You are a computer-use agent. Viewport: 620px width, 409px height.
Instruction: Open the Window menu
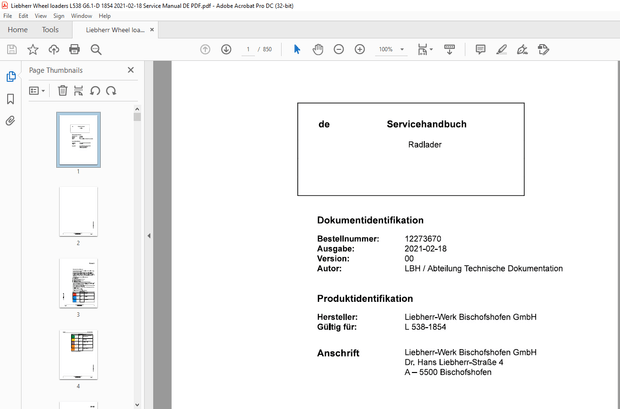click(x=81, y=16)
